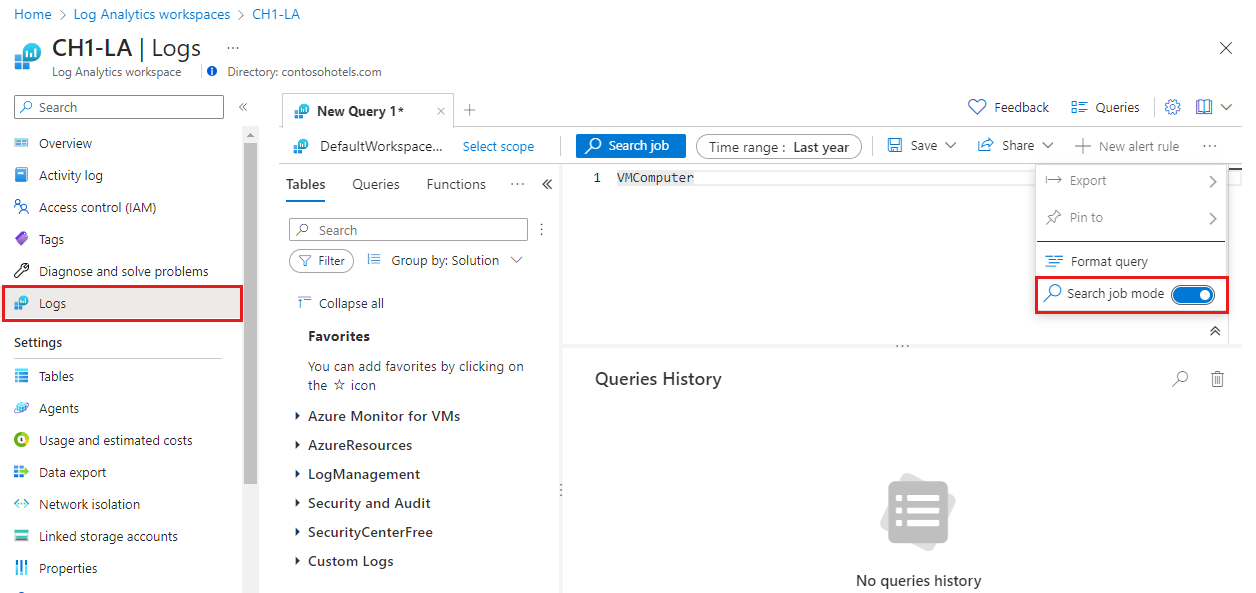Expand the LogManagement group
This screenshot has width=1256, height=593.
coord(358,474)
